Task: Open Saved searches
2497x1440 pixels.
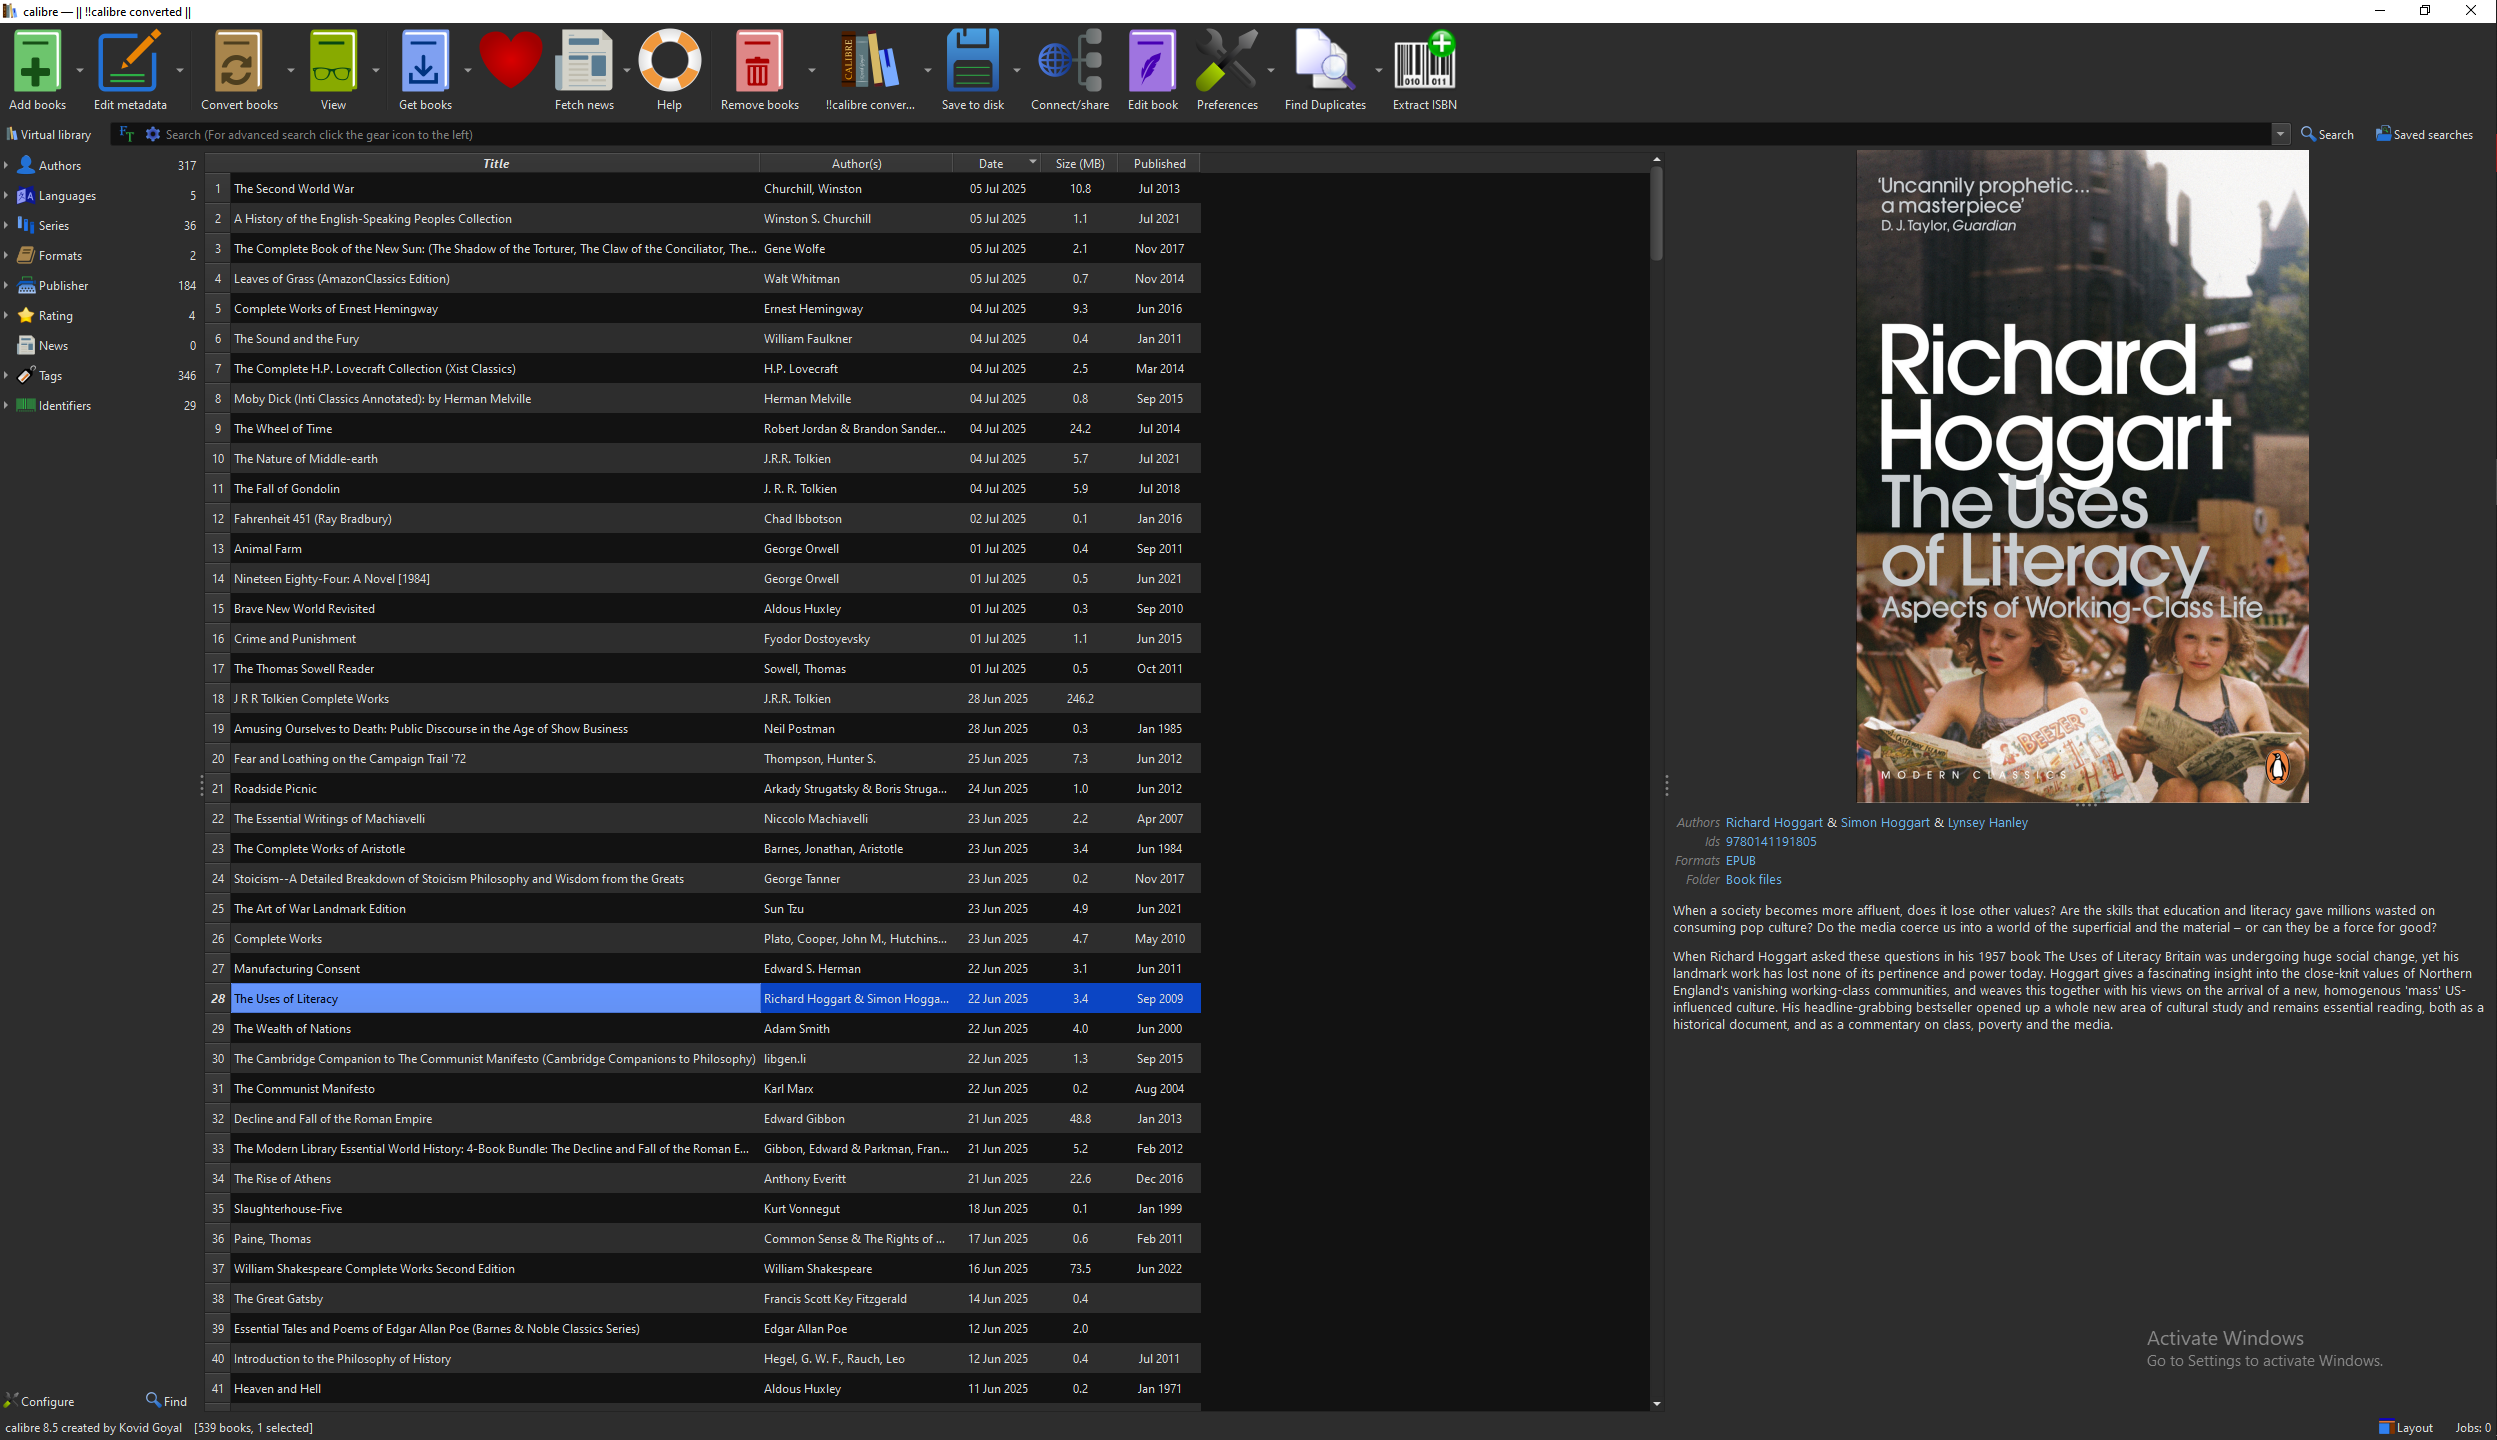Action: click(x=2424, y=134)
